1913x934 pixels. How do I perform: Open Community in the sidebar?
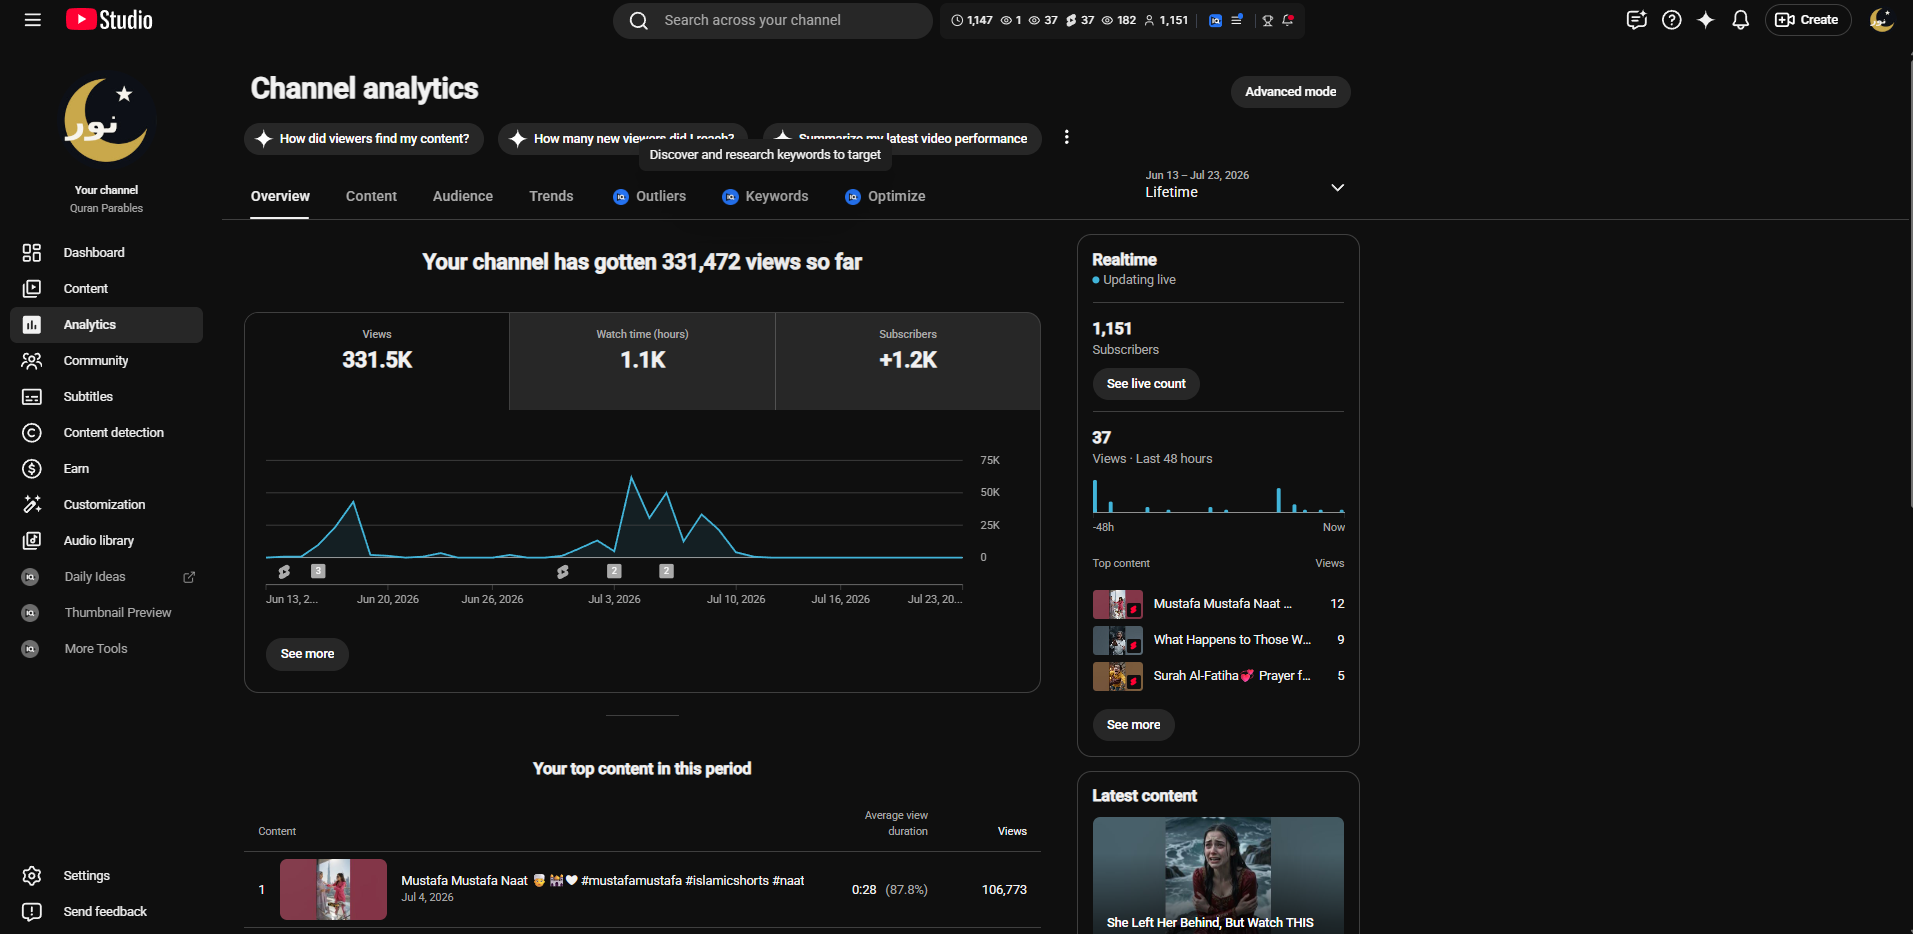click(106, 360)
